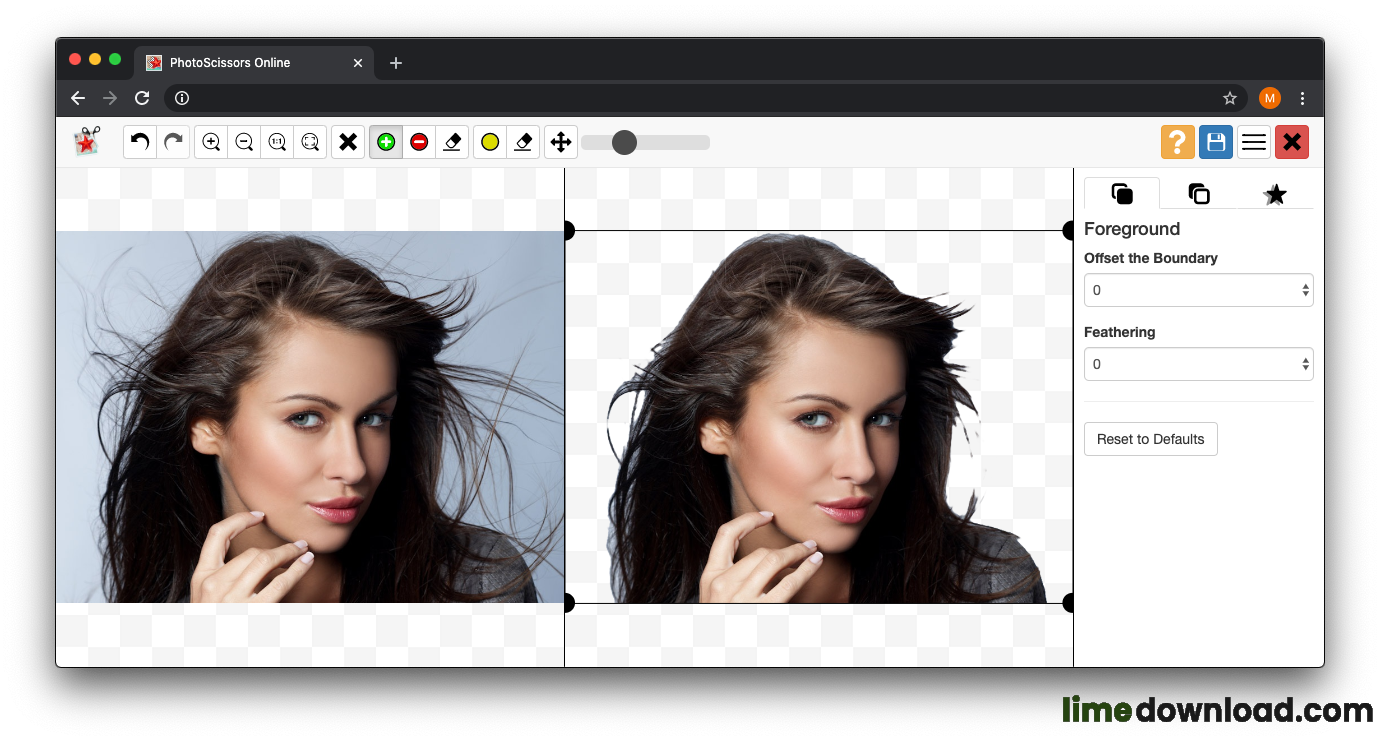Open the Feathering dropdown
Screen dimensions: 1380x741
point(1198,363)
